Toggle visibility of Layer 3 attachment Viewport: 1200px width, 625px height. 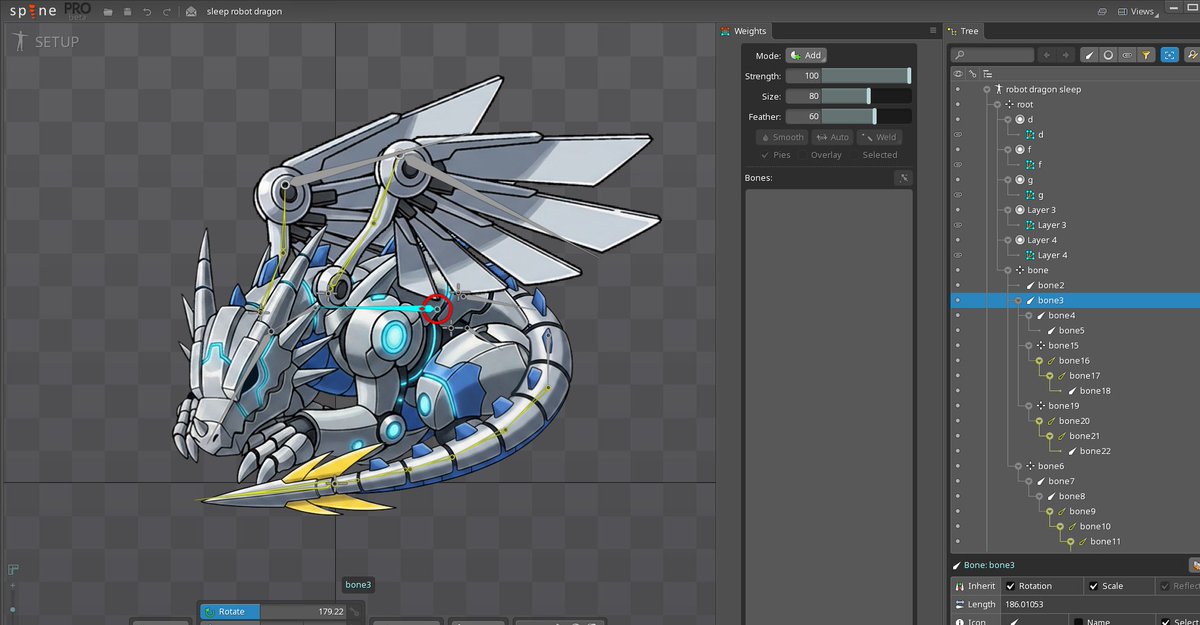click(958, 225)
